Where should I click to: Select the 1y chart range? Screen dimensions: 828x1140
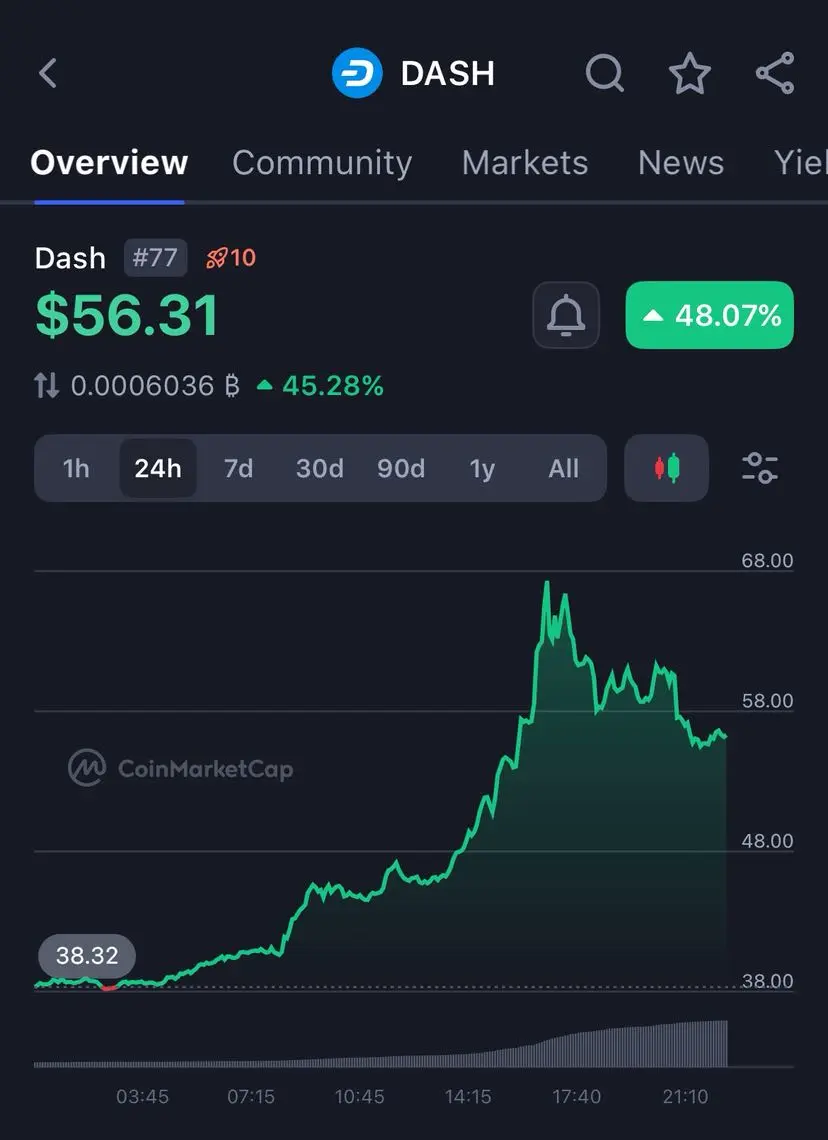click(x=482, y=468)
